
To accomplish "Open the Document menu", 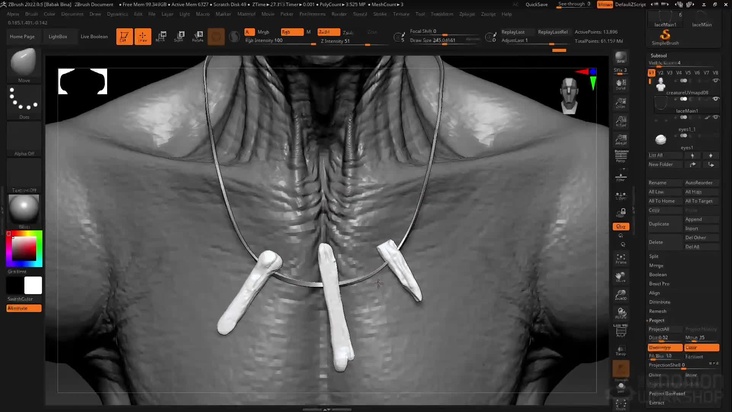I will point(72,14).
